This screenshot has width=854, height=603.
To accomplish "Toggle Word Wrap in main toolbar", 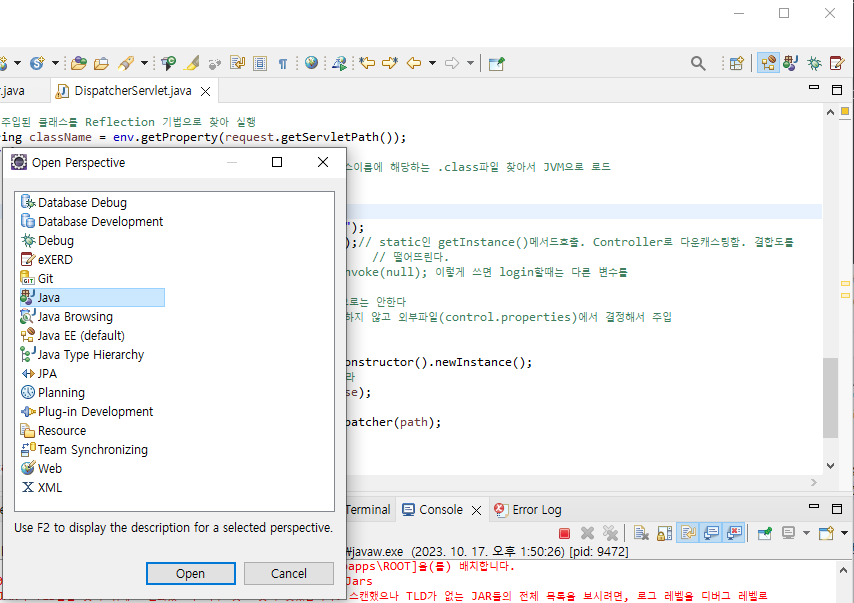I will click(237, 63).
